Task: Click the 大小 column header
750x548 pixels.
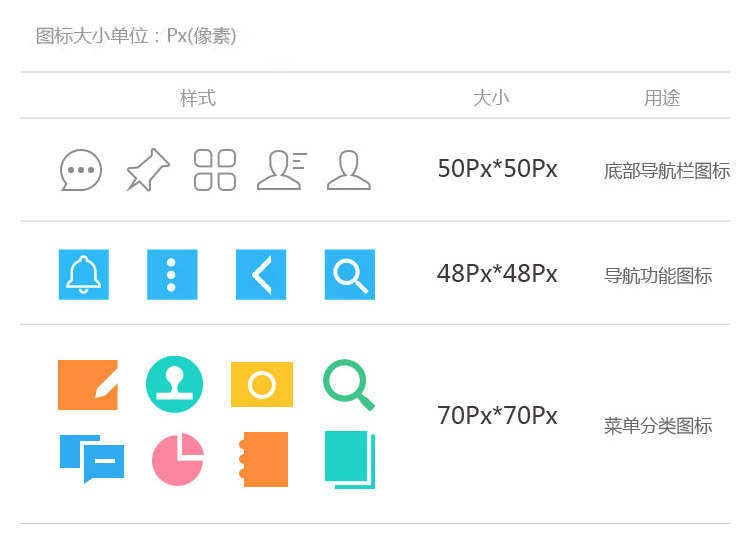Action: click(x=491, y=99)
